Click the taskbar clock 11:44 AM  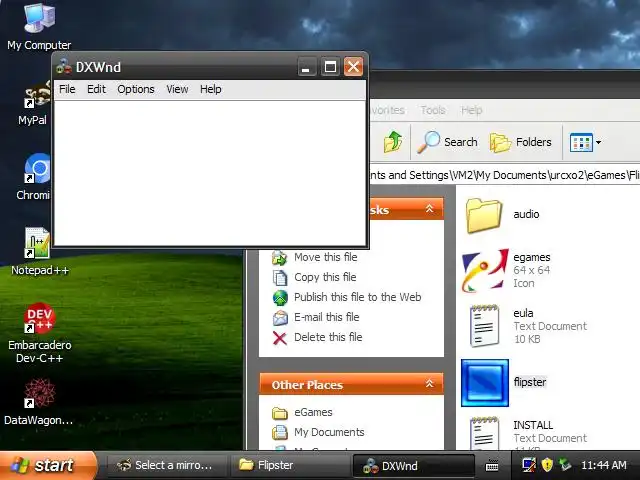[x=604, y=465]
